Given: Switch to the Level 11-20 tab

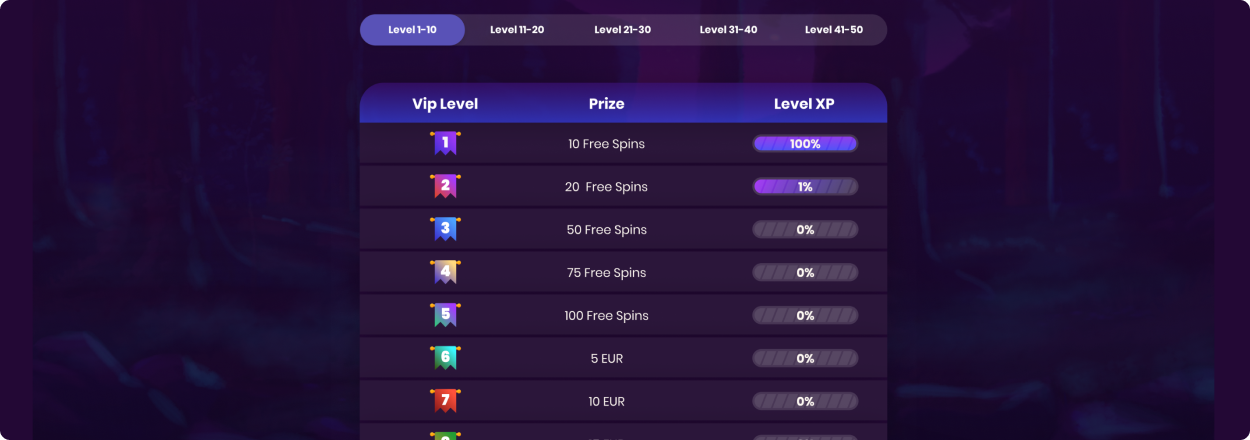Looking at the screenshot, I should [517, 30].
